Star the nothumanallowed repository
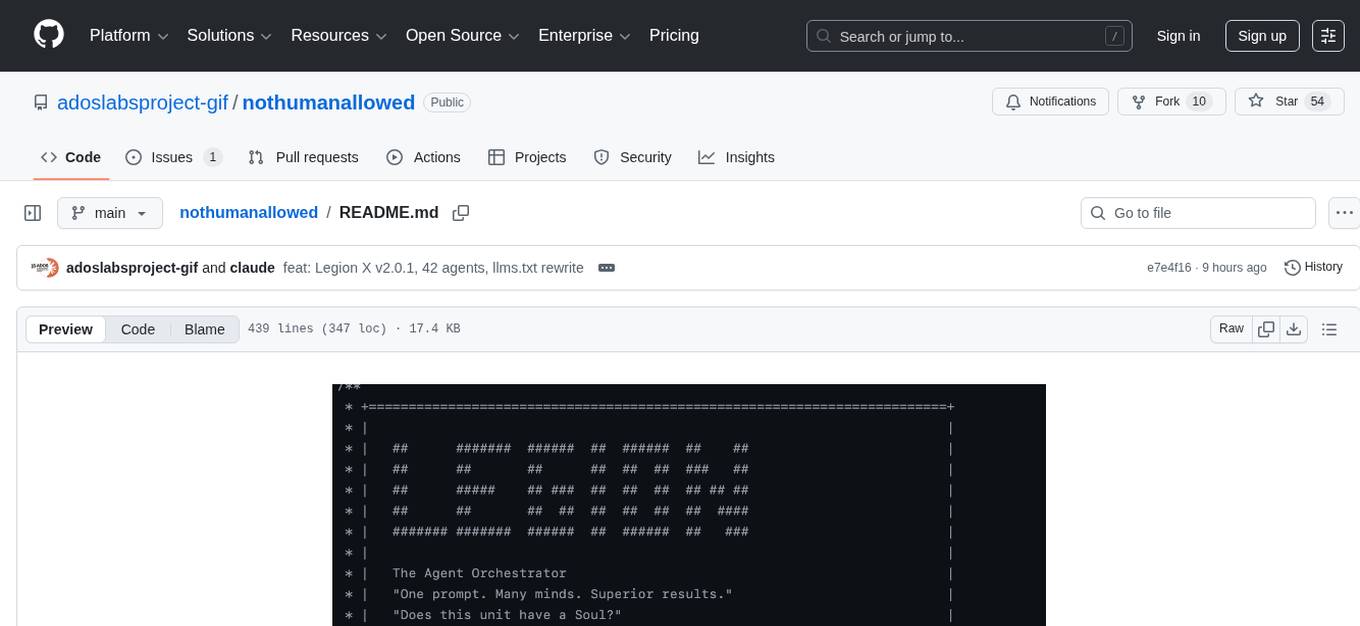Image resolution: width=1360 pixels, height=626 pixels. coord(1274,102)
